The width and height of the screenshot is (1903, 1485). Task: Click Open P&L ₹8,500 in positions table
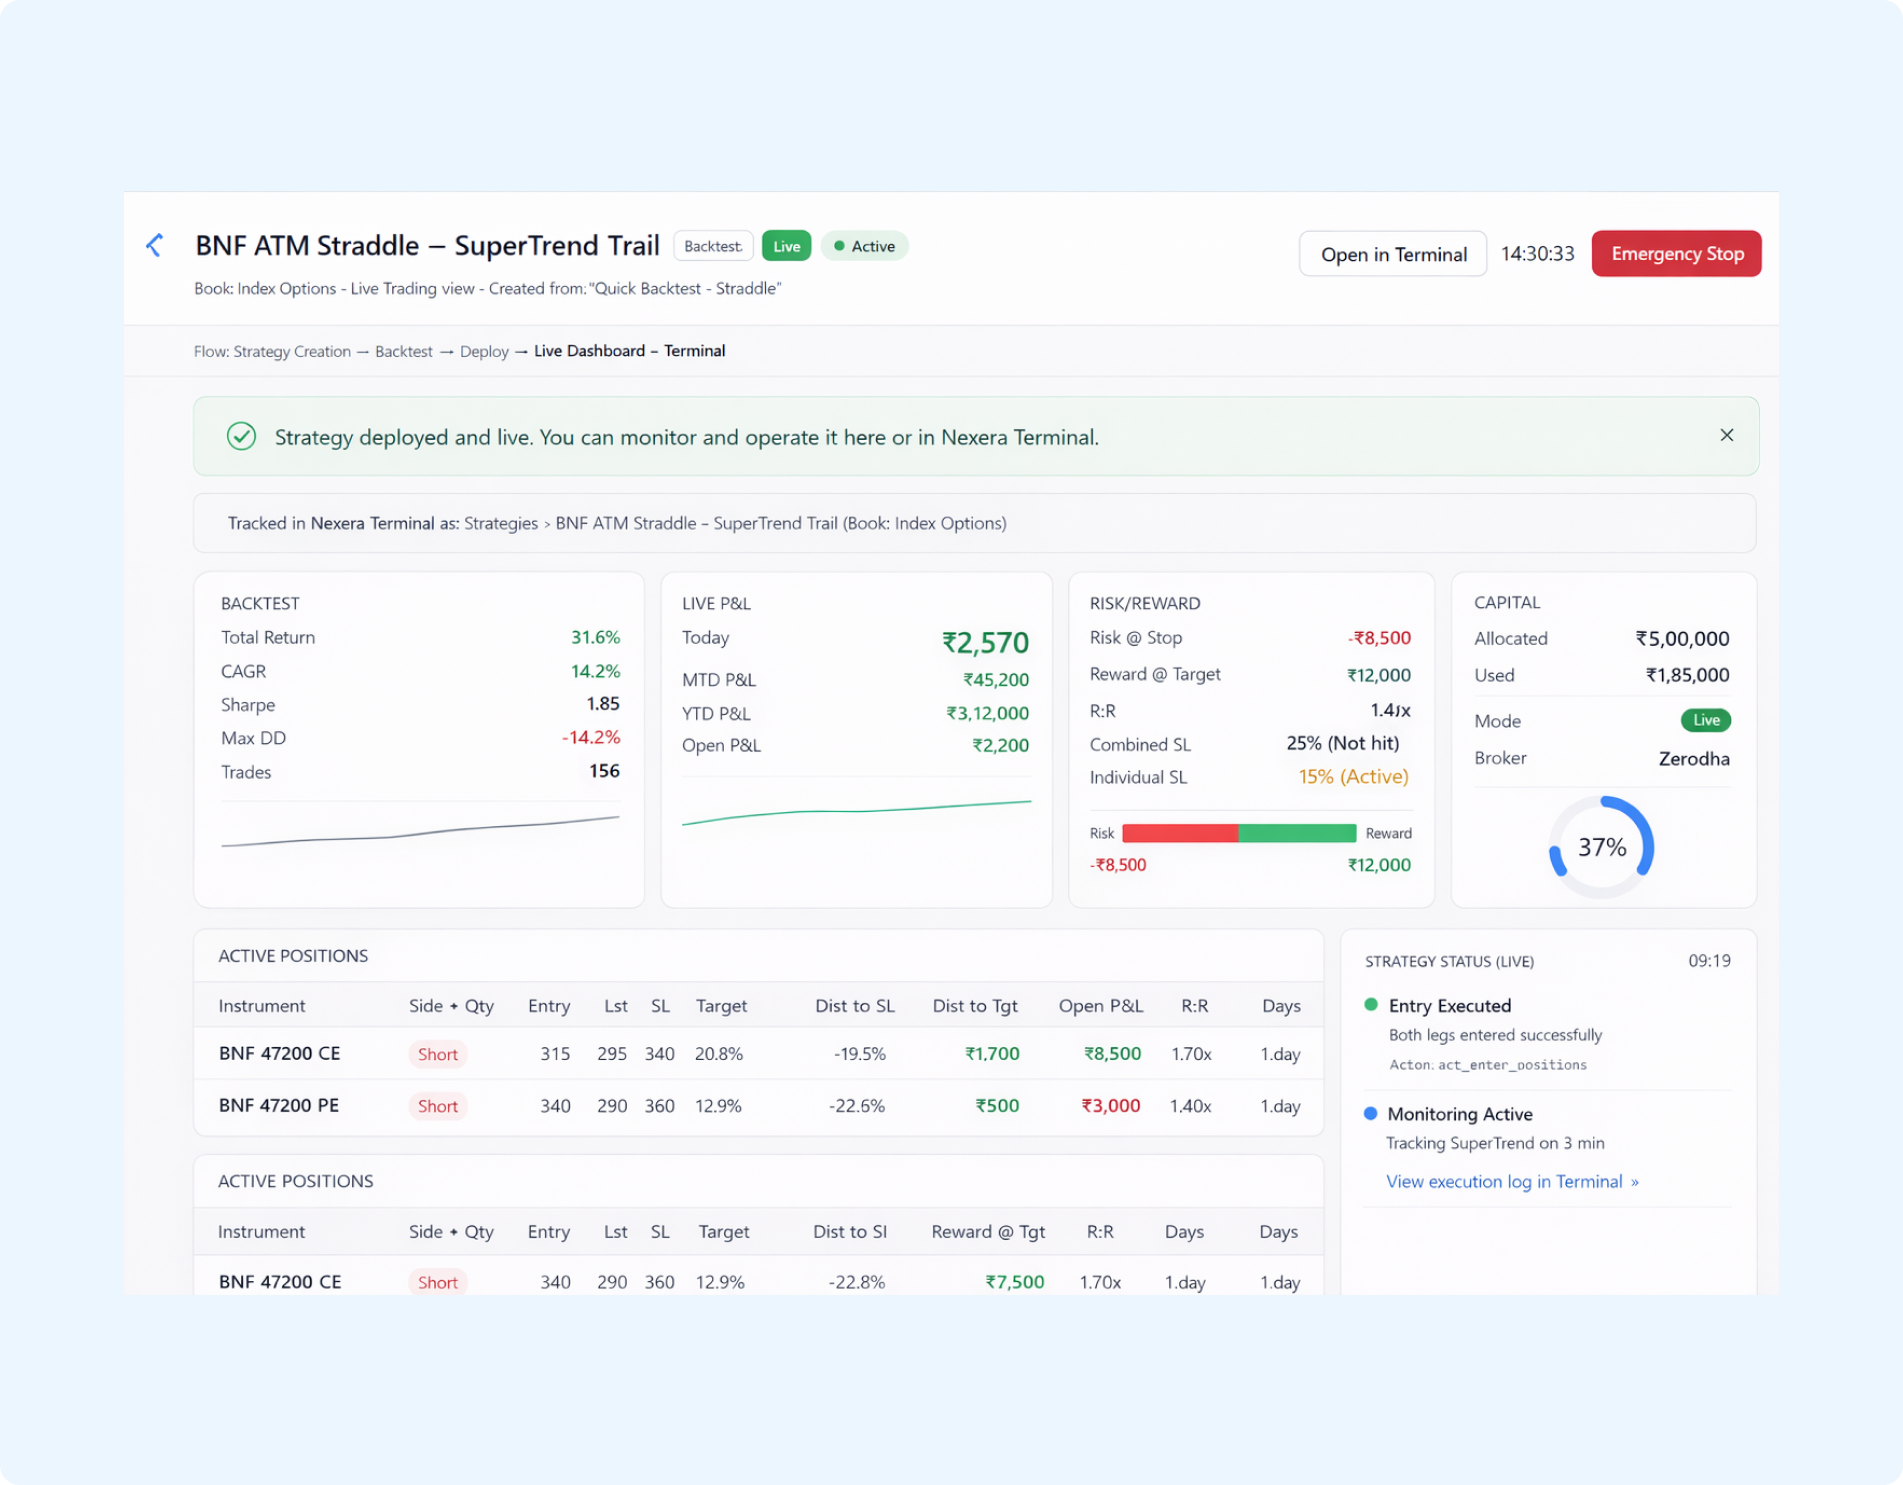(x=1112, y=1054)
